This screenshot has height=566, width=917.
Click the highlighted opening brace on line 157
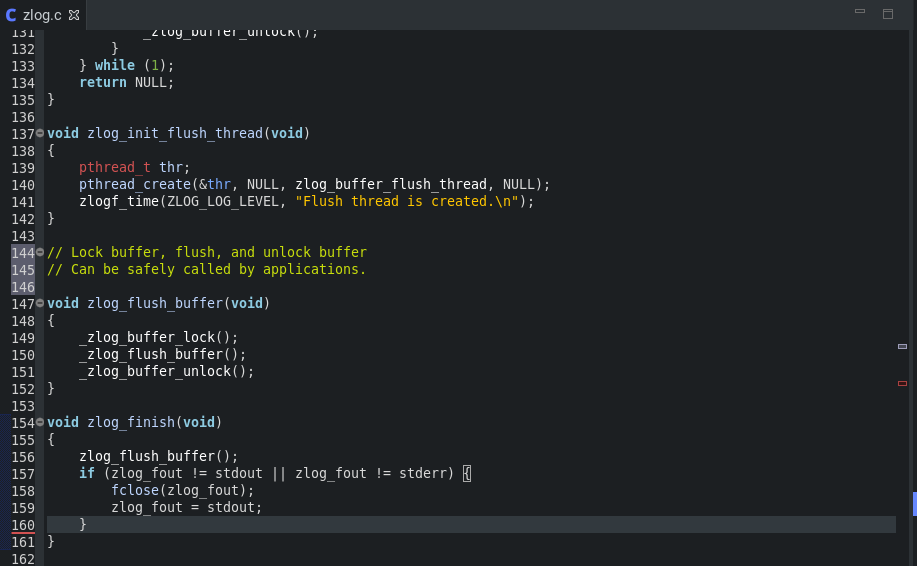pos(466,474)
